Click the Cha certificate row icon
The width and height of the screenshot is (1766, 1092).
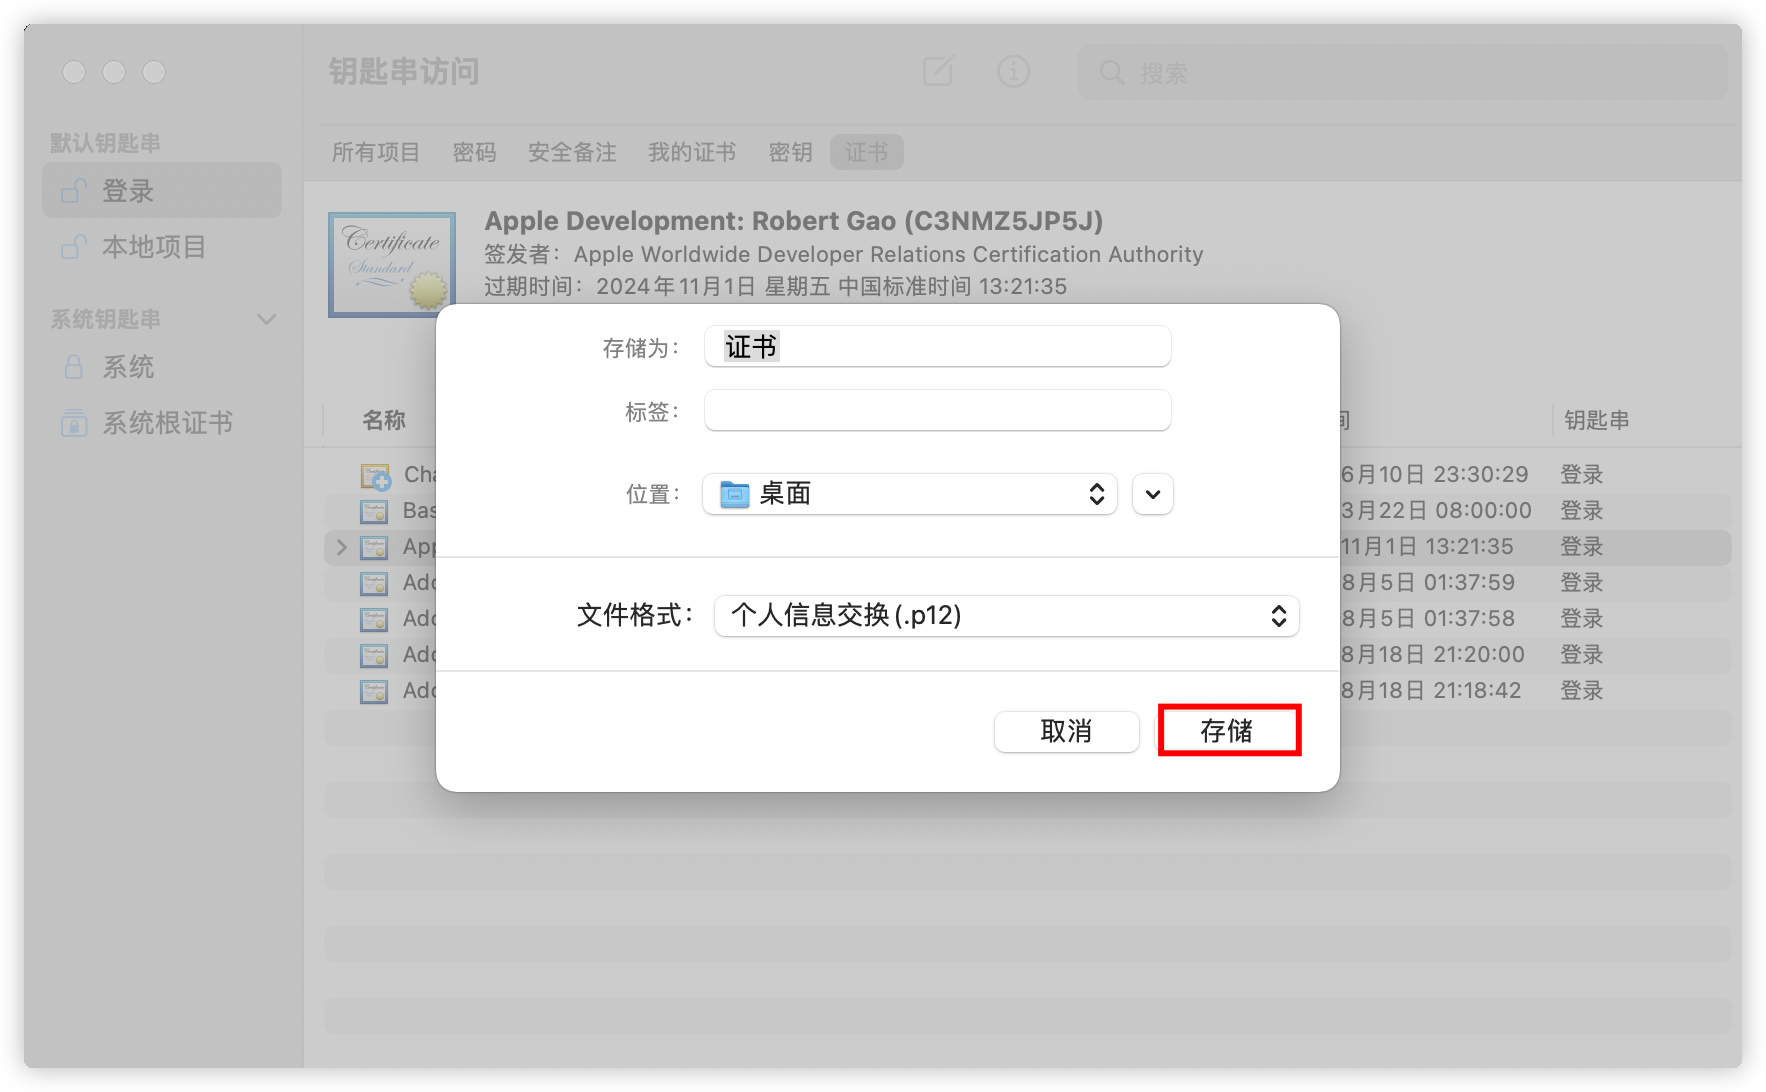[x=375, y=475]
